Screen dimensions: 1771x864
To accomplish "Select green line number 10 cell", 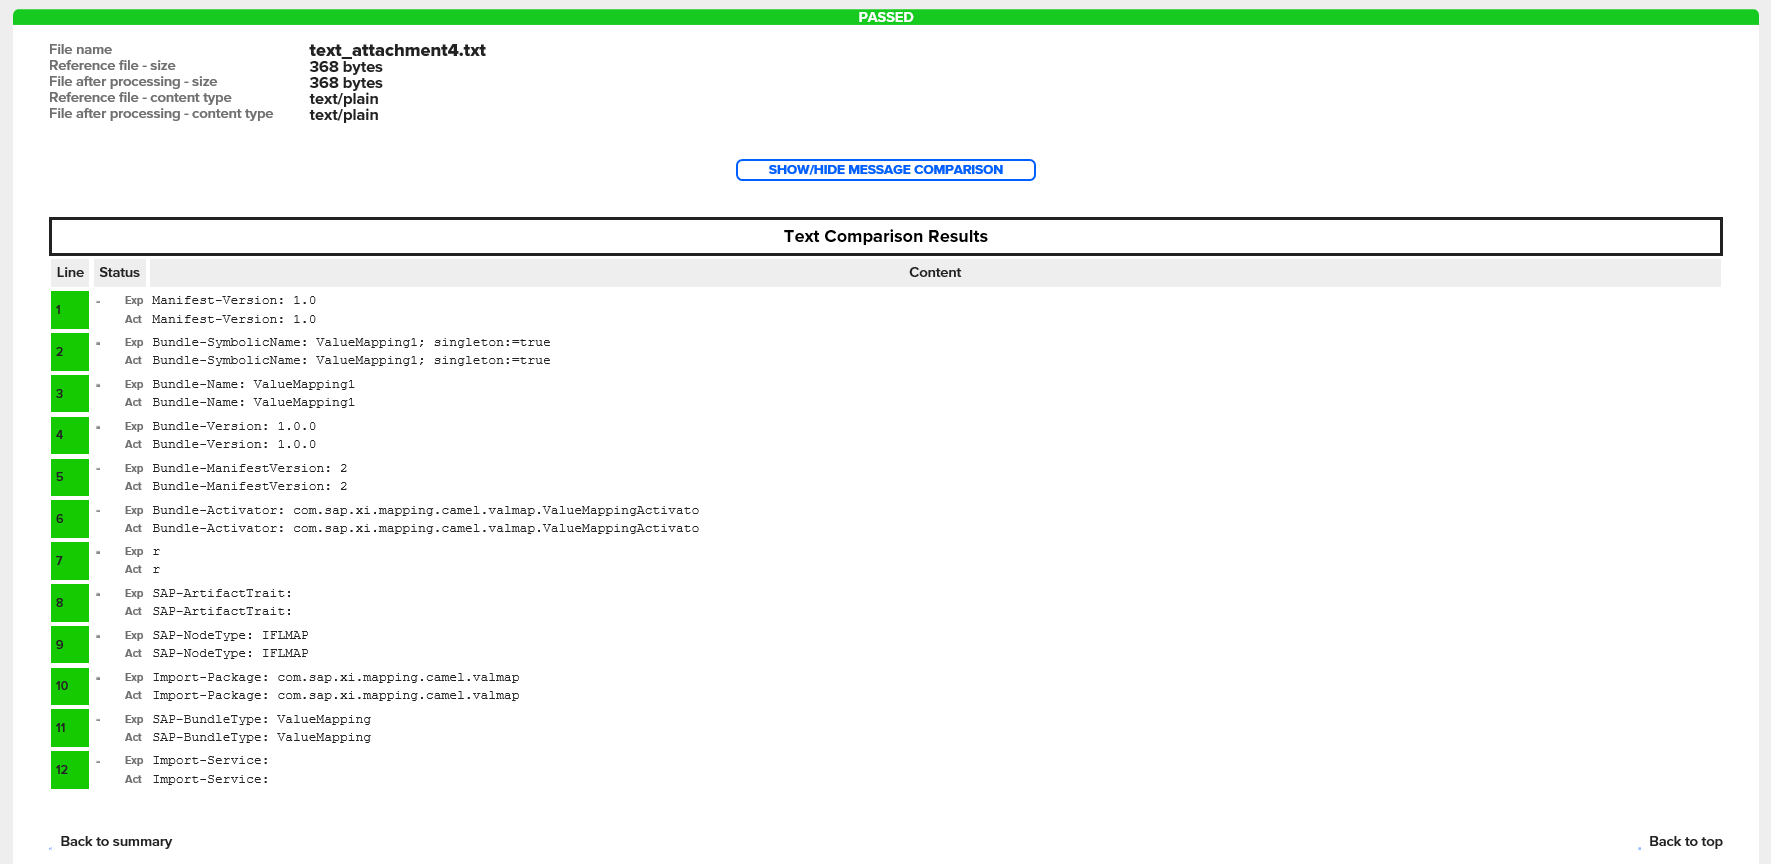I will (70, 686).
